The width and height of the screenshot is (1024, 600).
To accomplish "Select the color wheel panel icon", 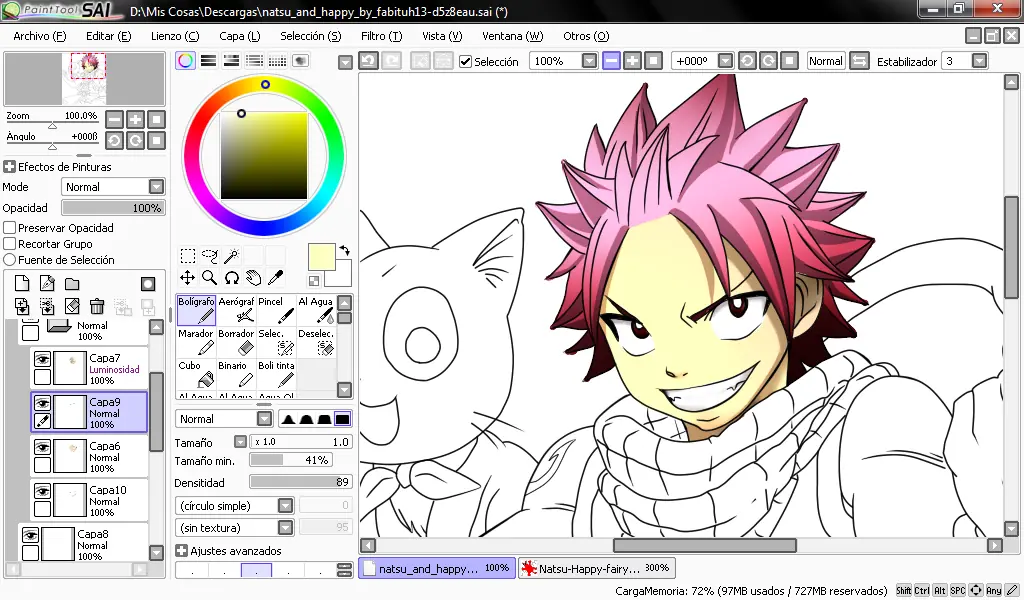I will pyautogui.click(x=185, y=61).
